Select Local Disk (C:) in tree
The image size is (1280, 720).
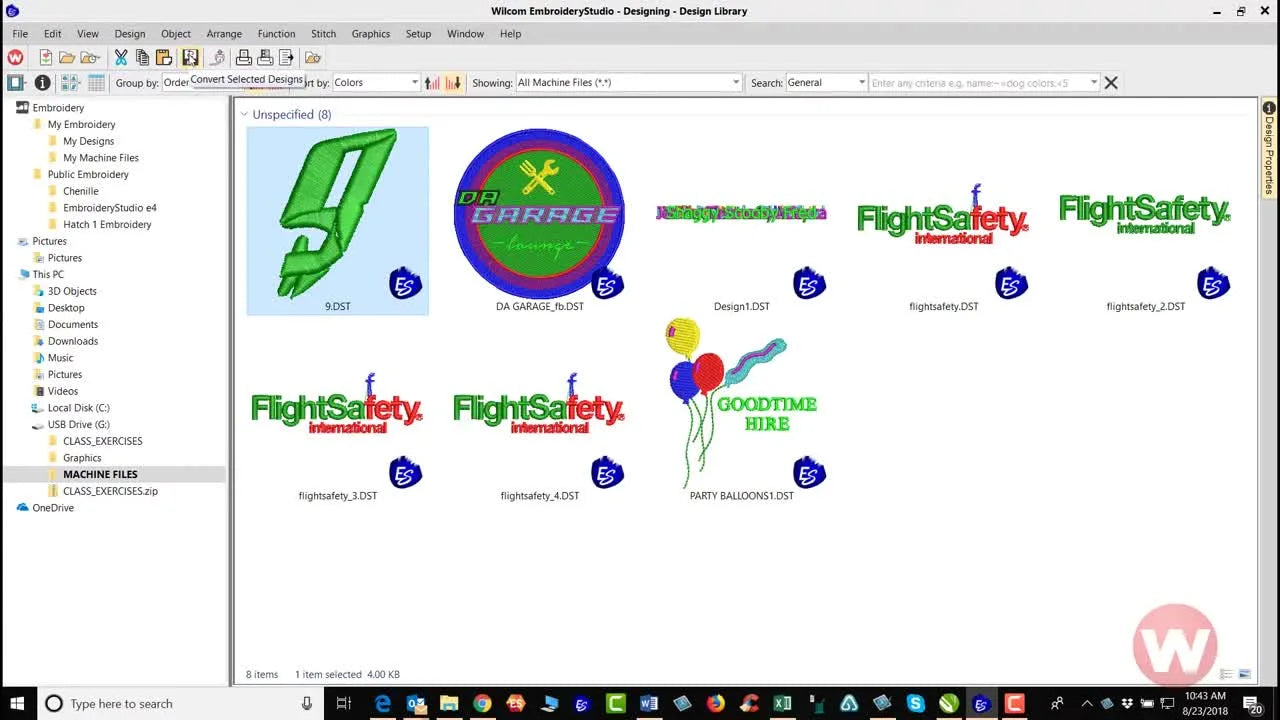pos(78,408)
